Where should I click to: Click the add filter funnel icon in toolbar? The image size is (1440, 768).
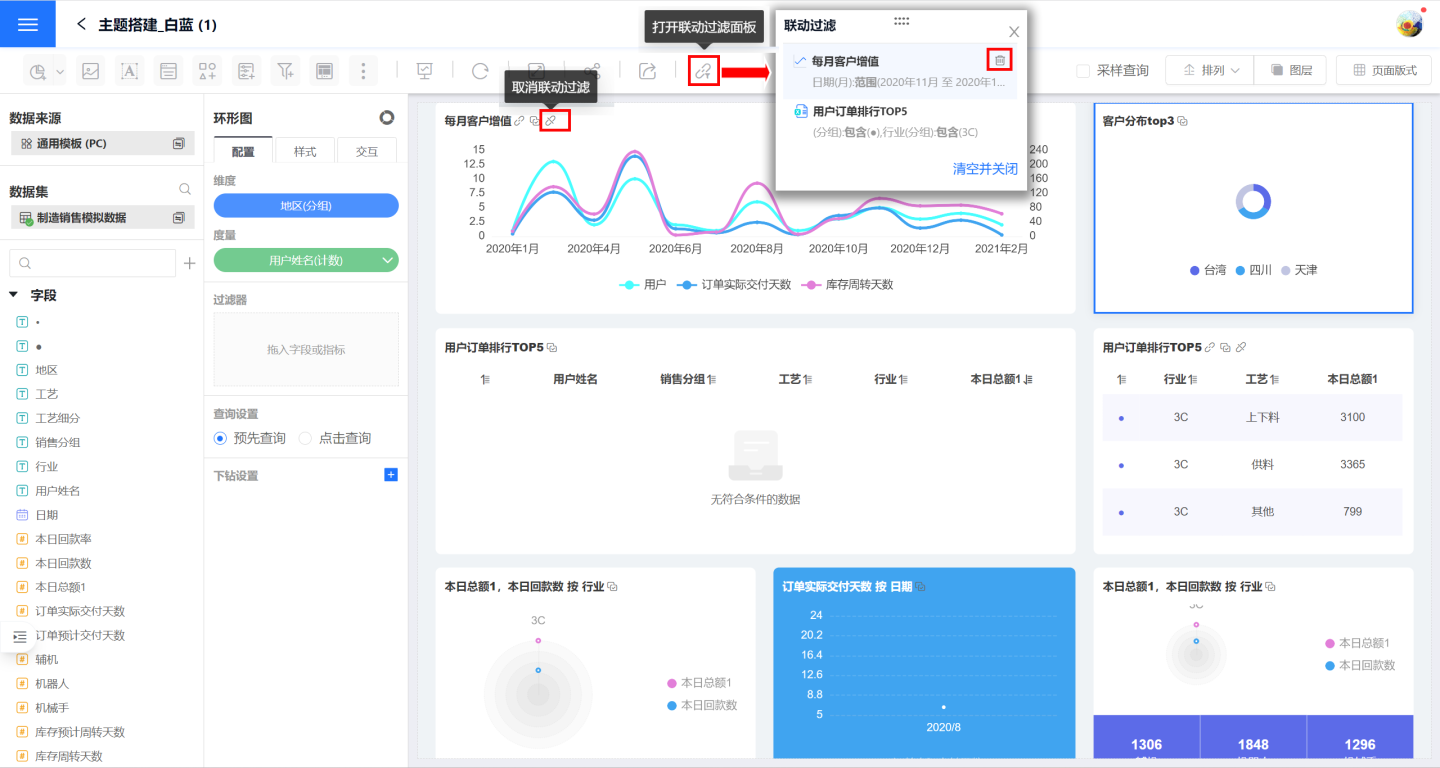click(286, 71)
